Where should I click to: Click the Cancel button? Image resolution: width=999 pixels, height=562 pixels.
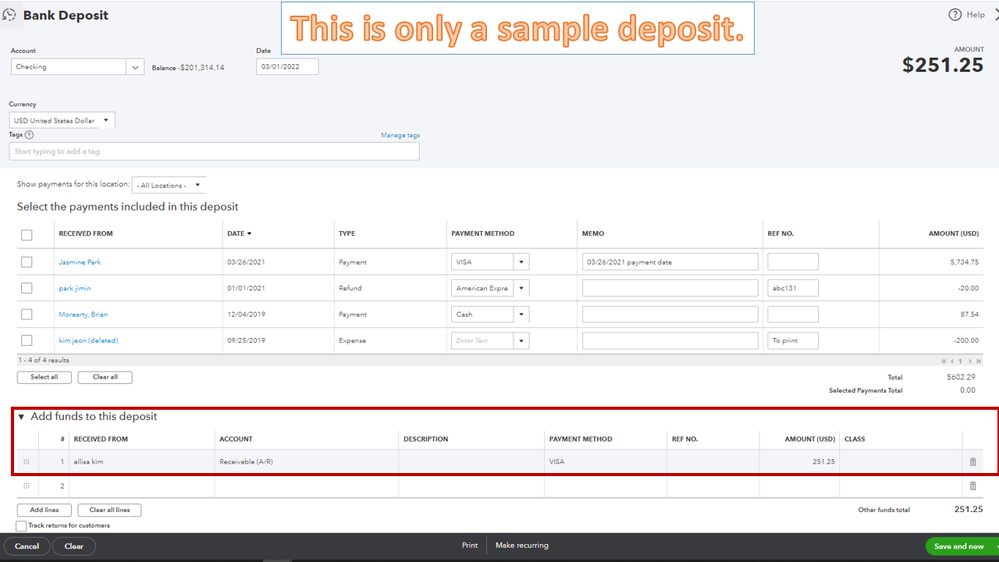27,546
